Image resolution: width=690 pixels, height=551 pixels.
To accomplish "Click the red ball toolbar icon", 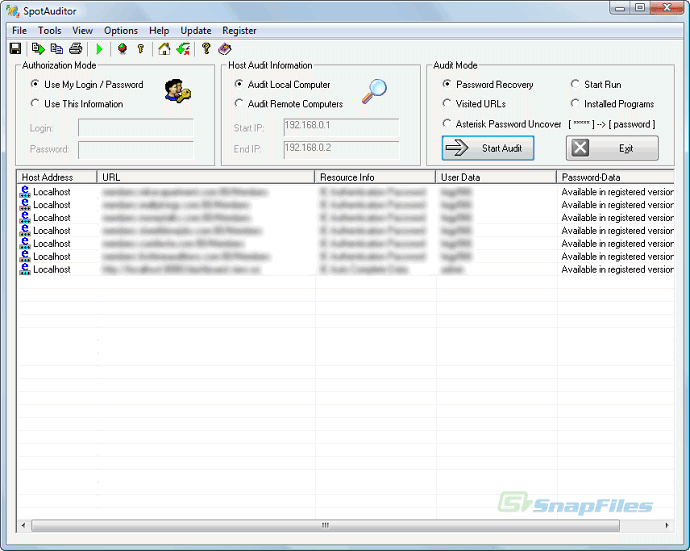I will (x=122, y=48).
